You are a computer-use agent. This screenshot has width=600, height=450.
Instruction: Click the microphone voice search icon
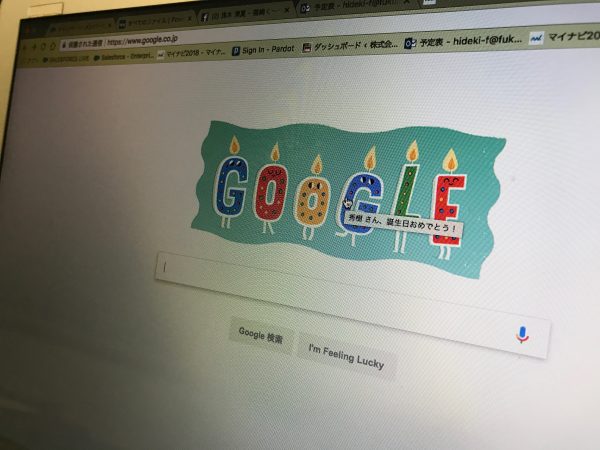click(522, 334)
